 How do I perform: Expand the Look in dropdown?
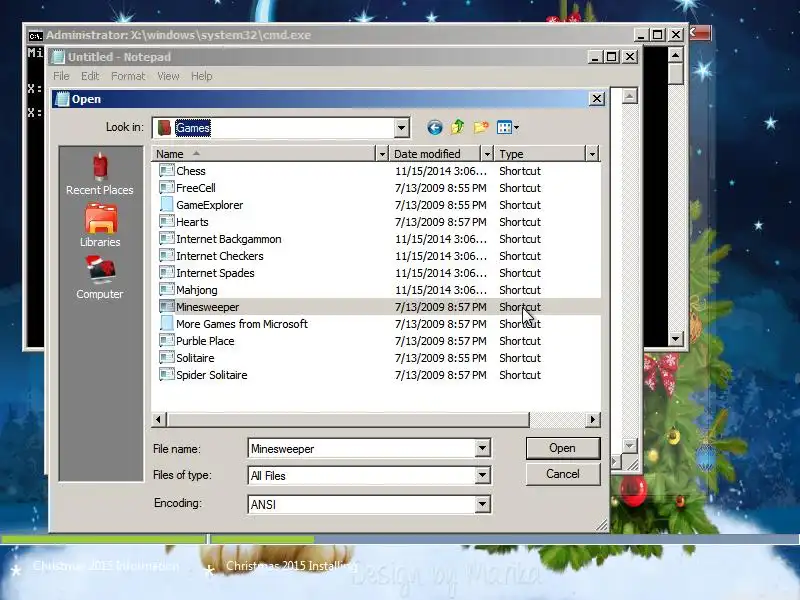pyautogui.click(x=402, y=128)
